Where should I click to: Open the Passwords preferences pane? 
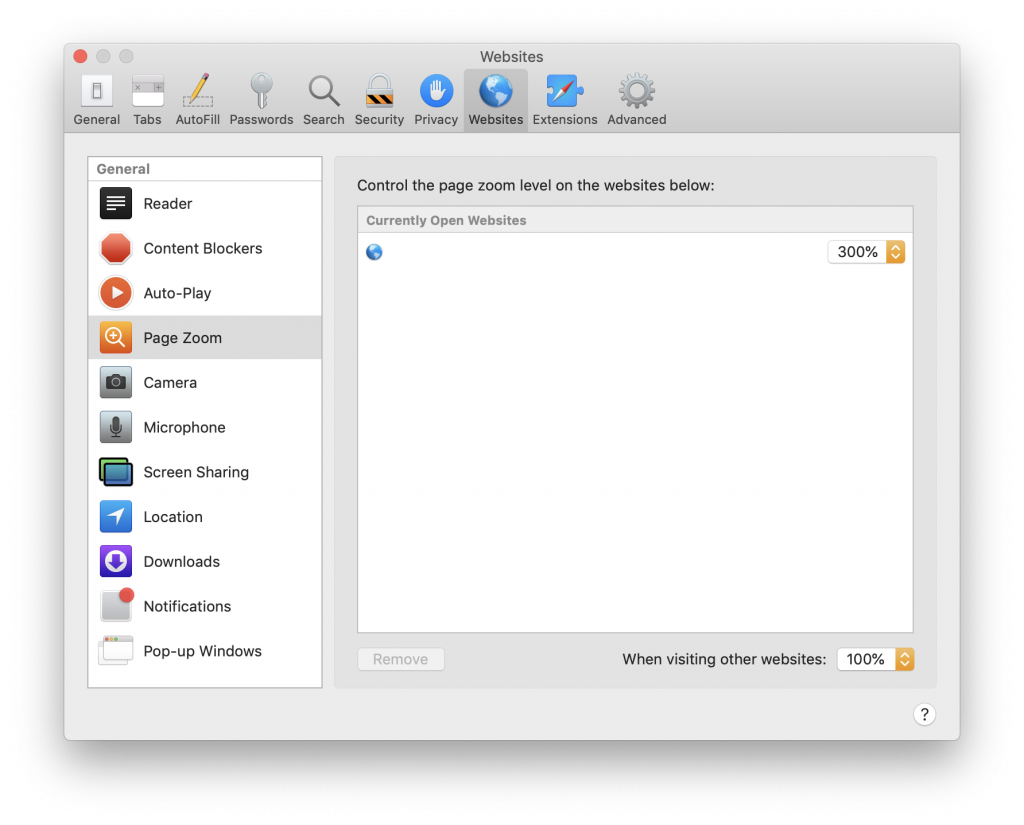pyautogui.click(x=261, y=100)
